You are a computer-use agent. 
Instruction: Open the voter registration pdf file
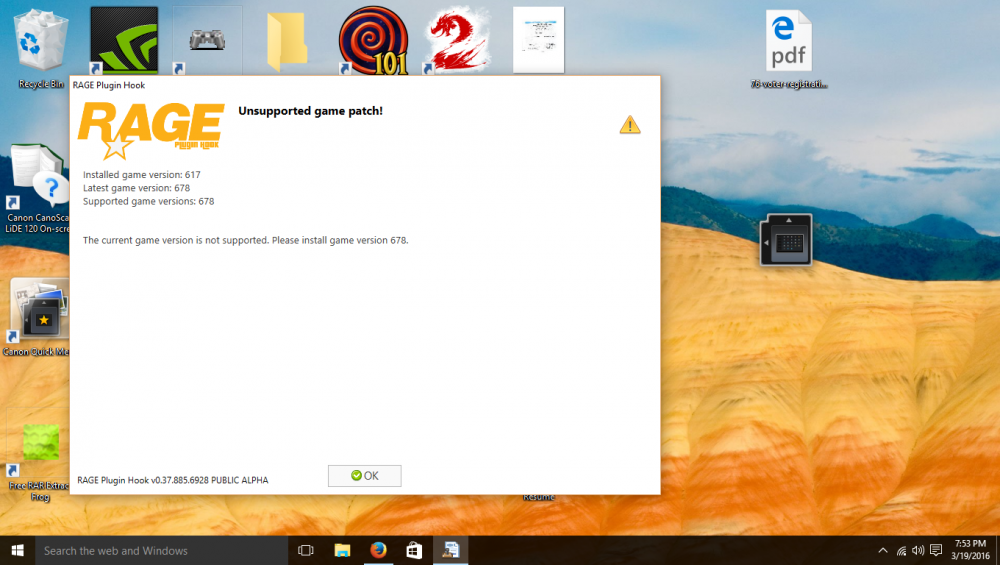click(789, 49)
